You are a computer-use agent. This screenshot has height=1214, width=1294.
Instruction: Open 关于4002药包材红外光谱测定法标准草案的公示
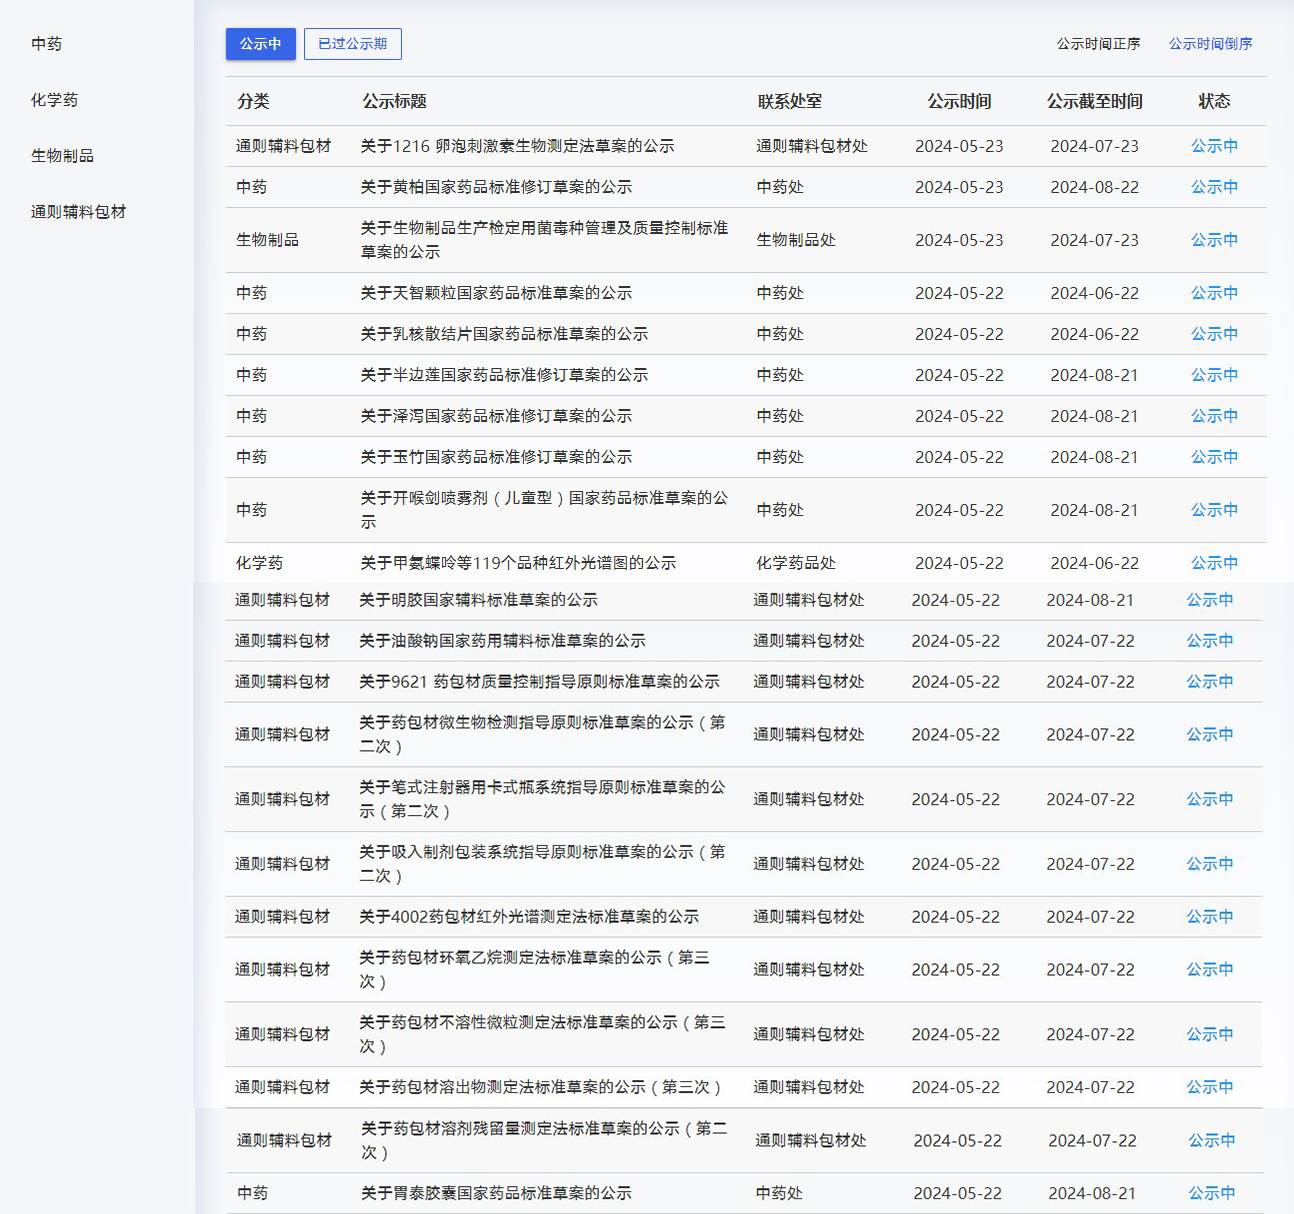point(528,917)
